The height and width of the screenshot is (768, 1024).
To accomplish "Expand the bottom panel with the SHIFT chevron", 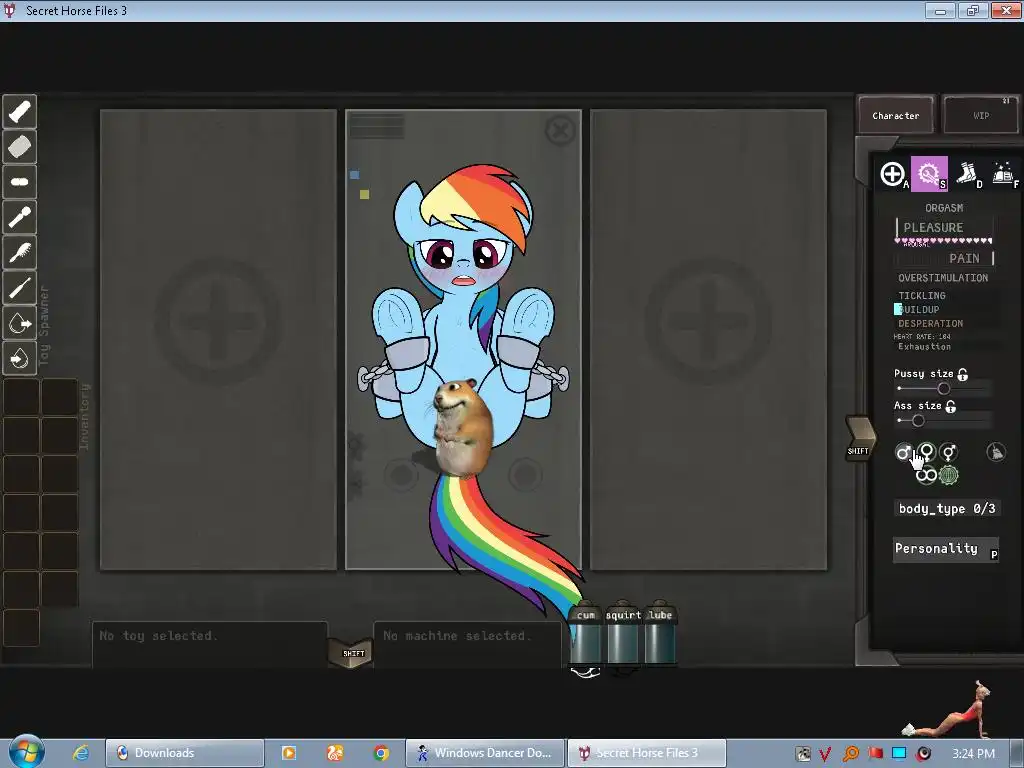I will (x=353, y=652).
